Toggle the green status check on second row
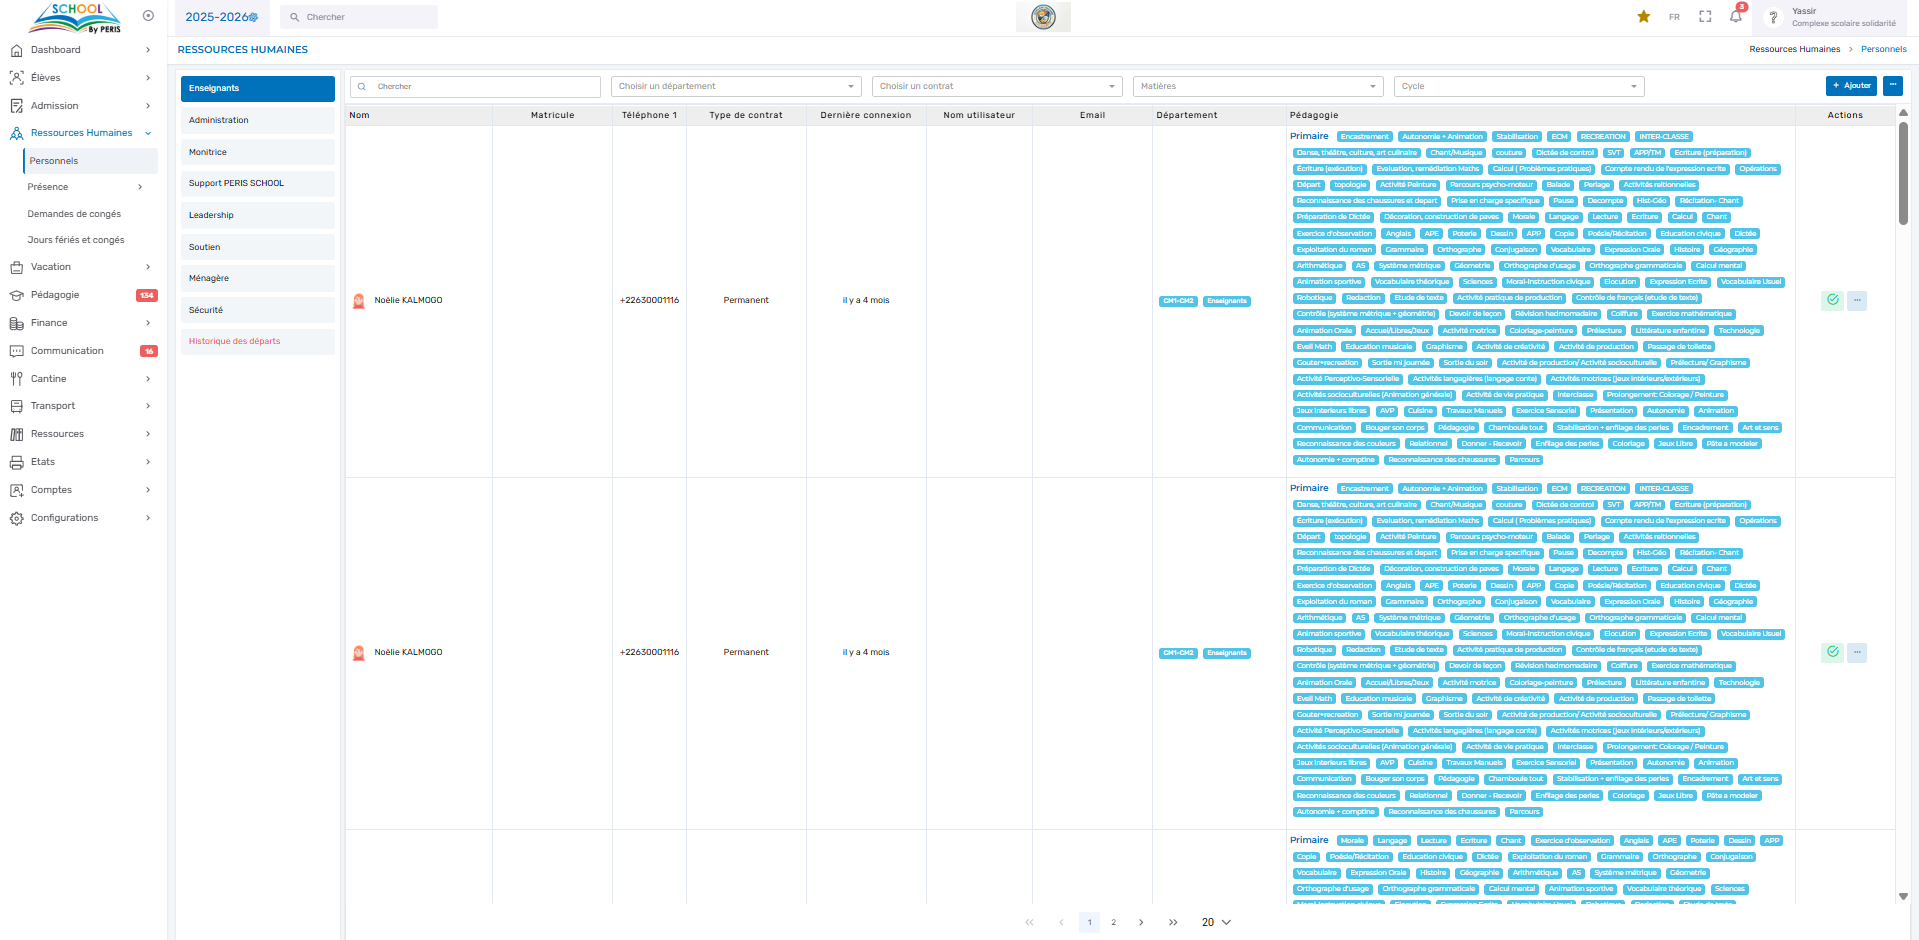The image size is (1919, 940). pos(1832,652)
